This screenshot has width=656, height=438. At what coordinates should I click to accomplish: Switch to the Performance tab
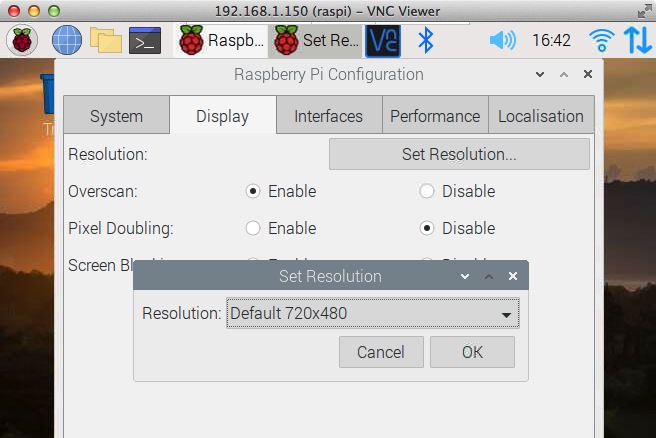point(435,116)
